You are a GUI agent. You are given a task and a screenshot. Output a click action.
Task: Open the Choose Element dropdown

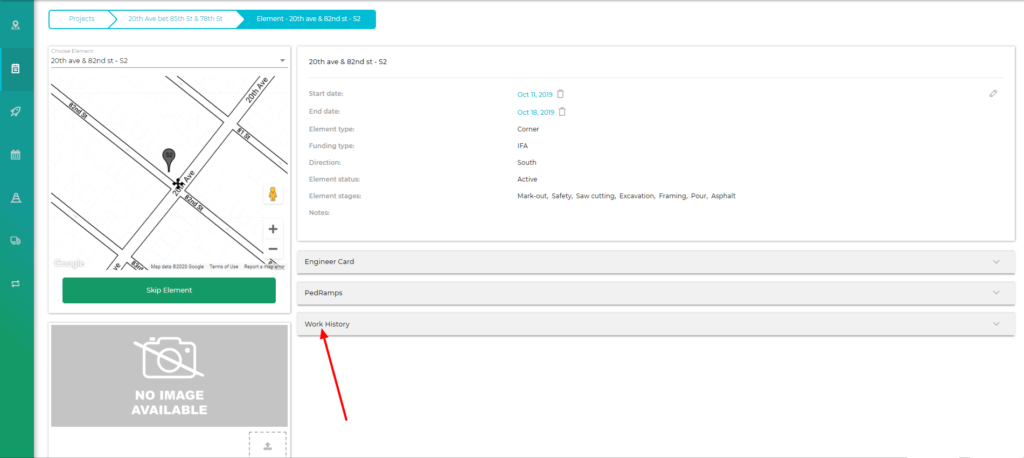(x=168, y=61)
